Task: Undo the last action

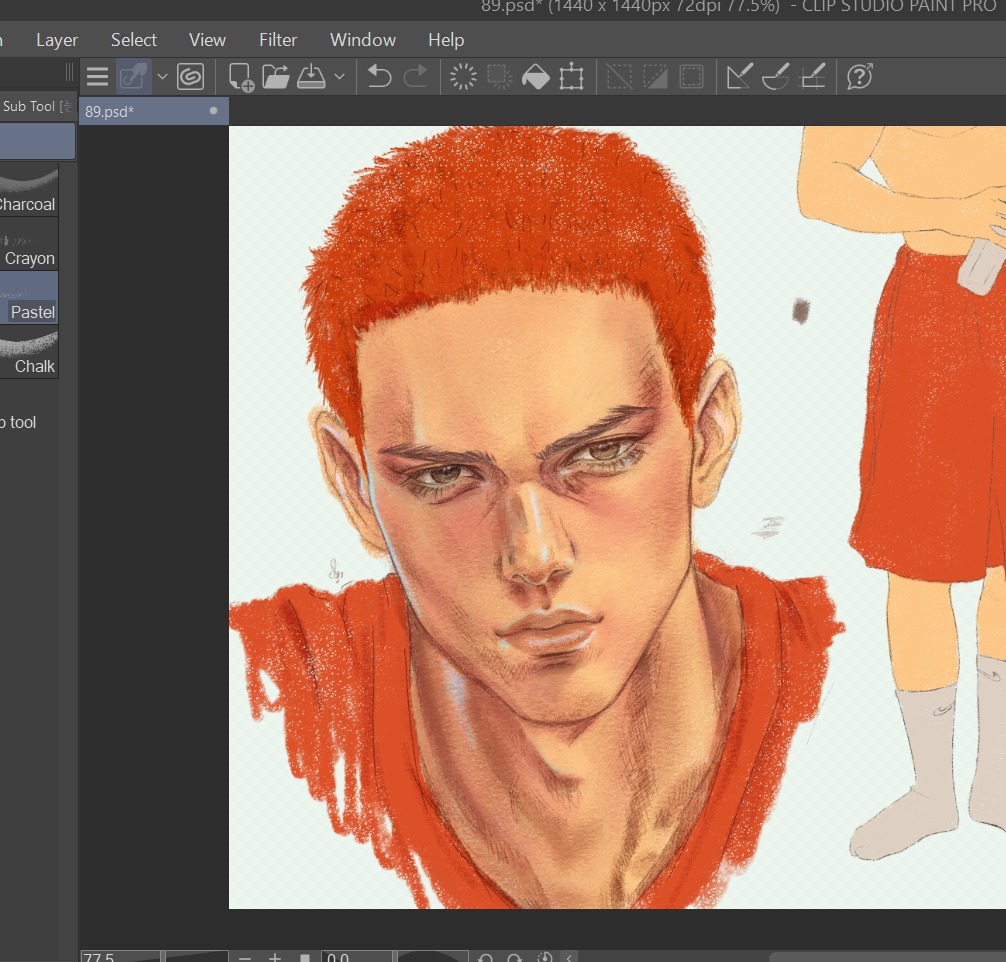Action: tap(379, 77)
